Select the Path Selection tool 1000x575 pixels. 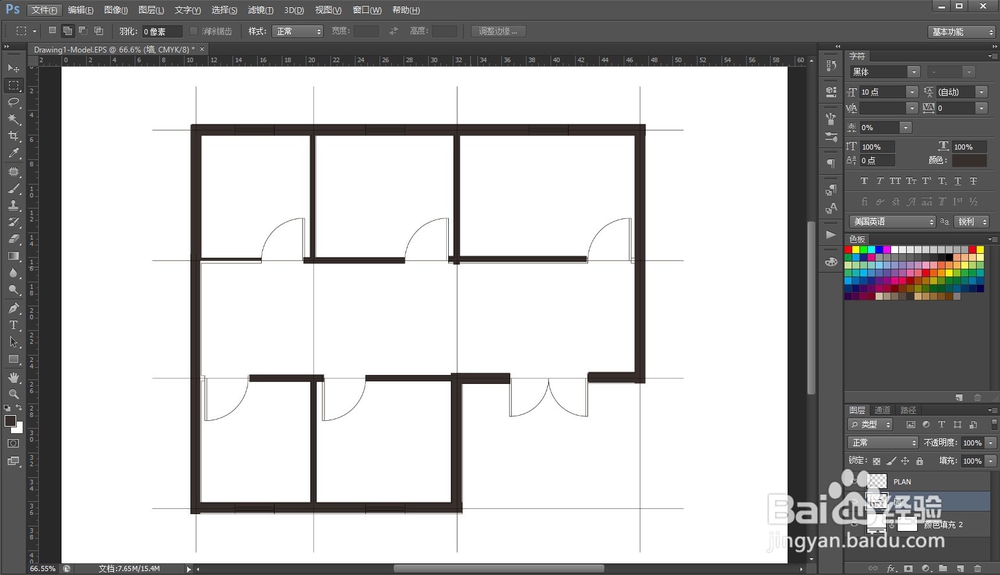click(13, 342)
